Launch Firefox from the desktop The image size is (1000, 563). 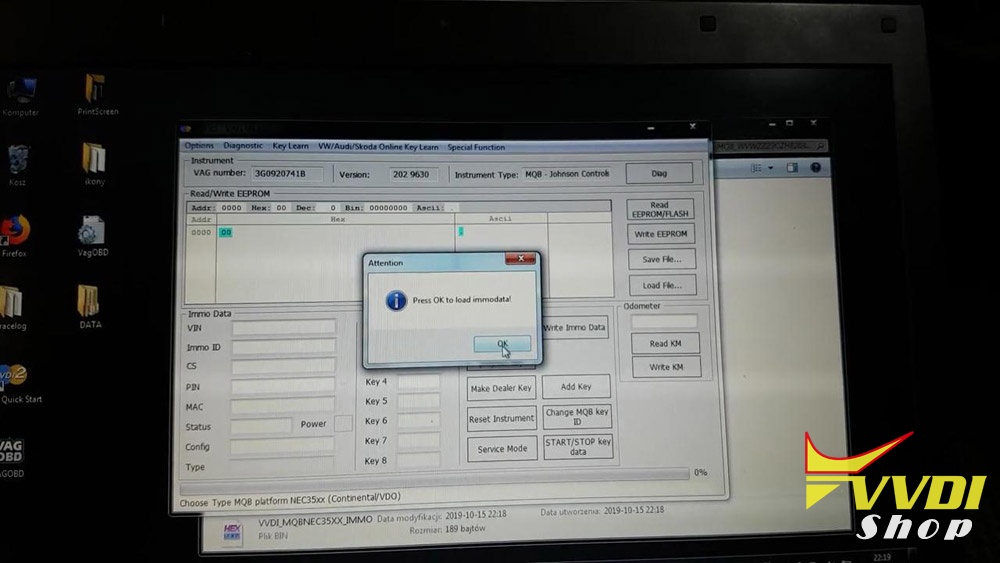15,236
